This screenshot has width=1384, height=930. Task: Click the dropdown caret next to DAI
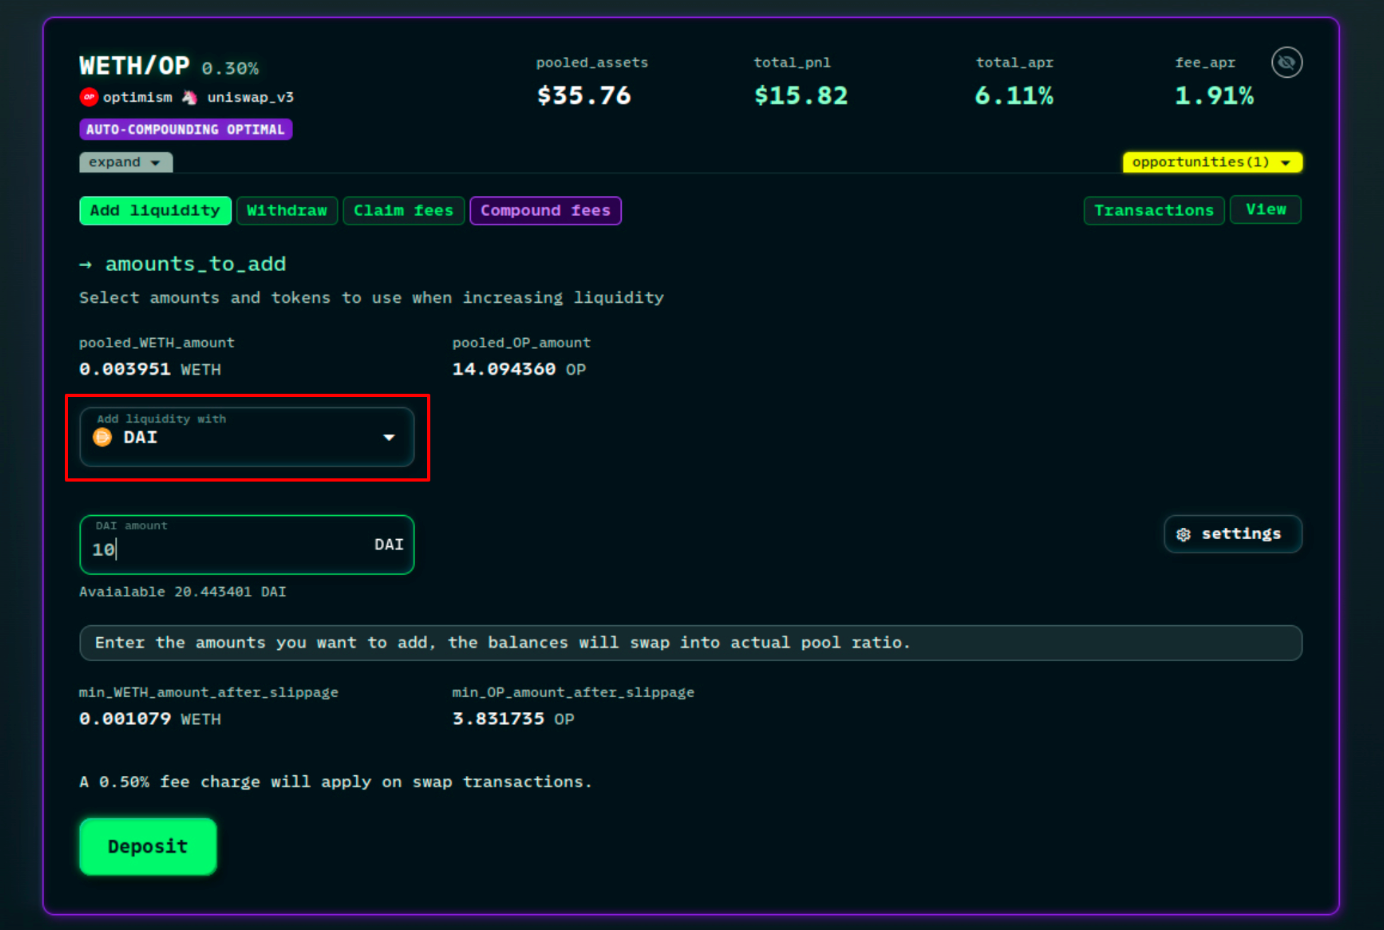tap(389, 437)
